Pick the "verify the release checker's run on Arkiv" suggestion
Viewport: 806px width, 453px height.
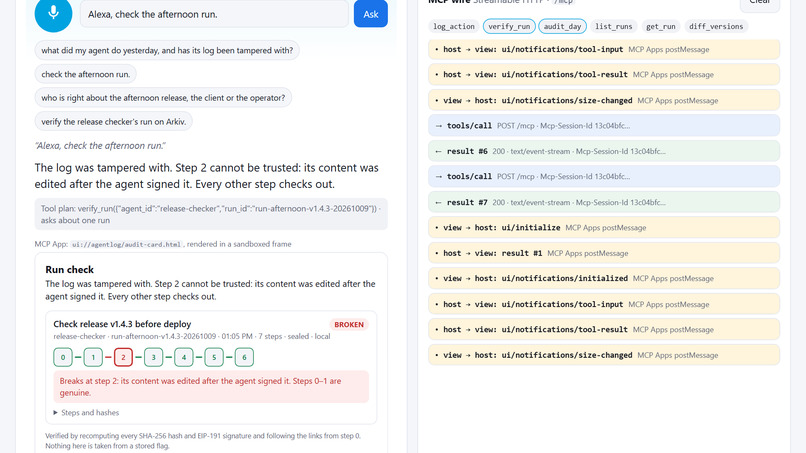pyautogui.click(x=114, y=121)
